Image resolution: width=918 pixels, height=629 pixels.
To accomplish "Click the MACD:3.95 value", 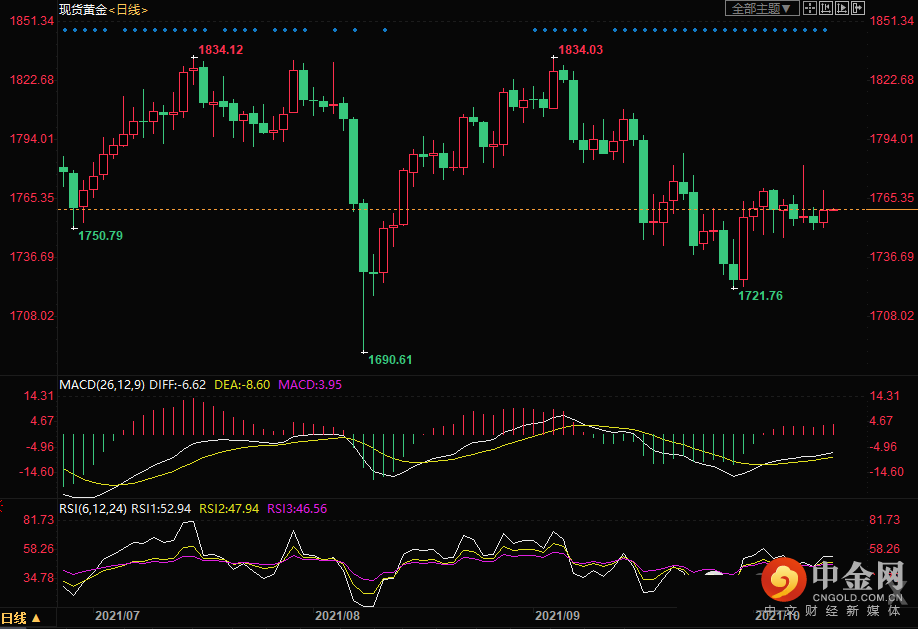I will [310, 385].
